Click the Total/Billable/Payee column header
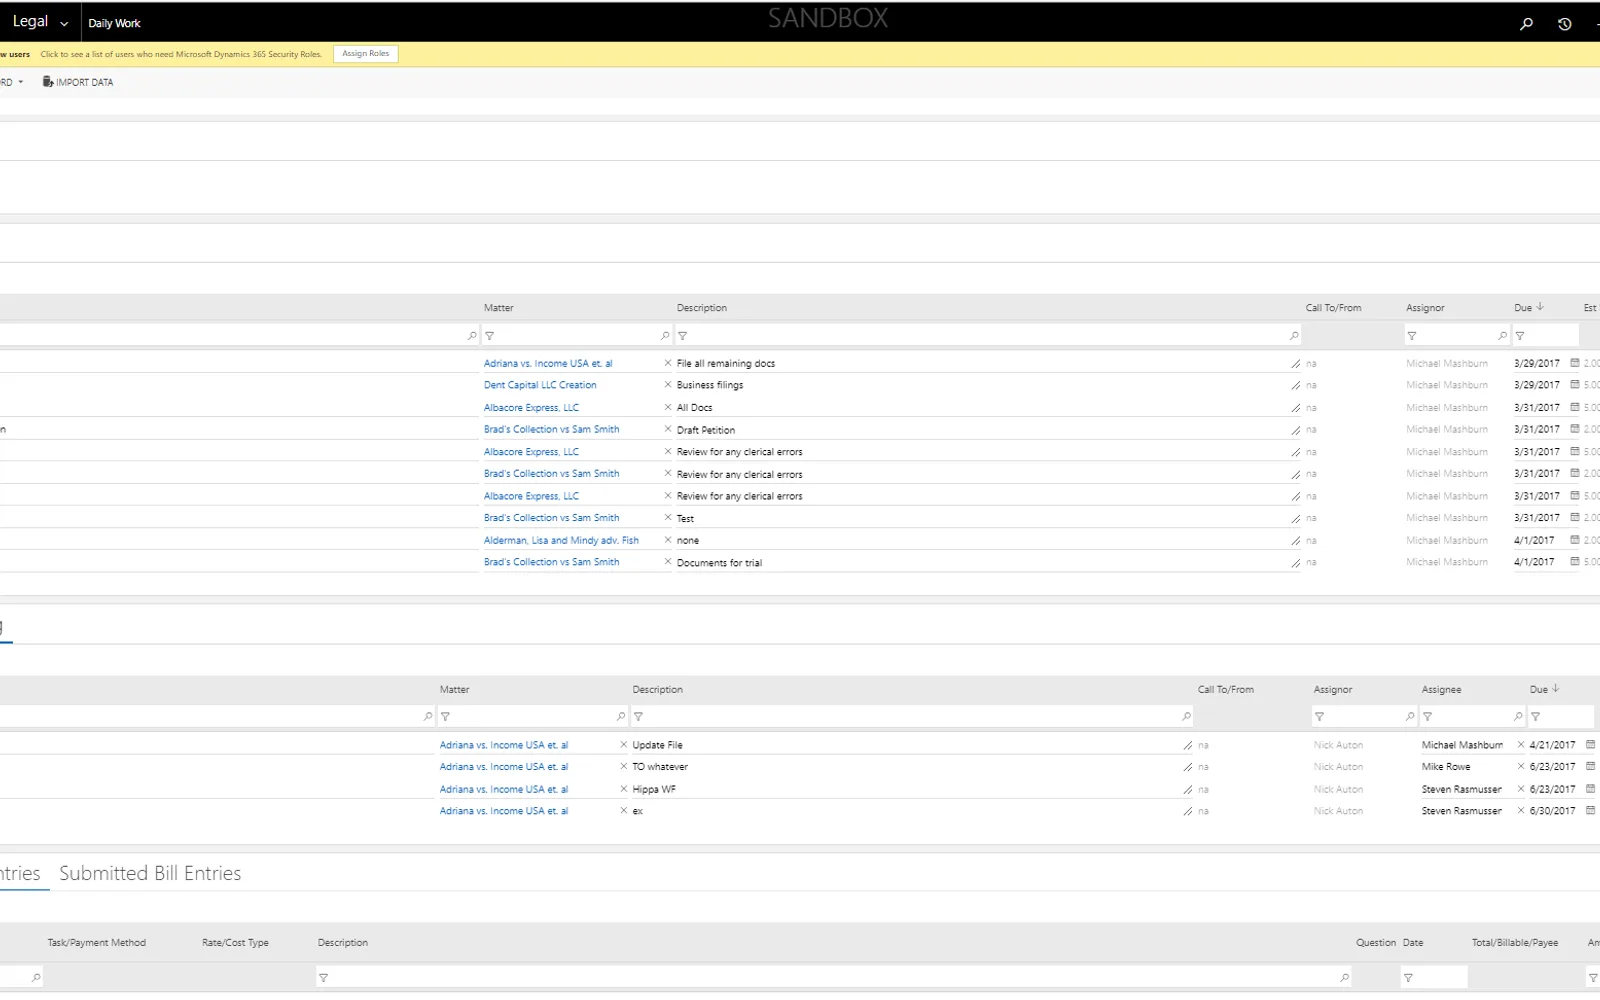This screenshot has width=1600, height=1000. 1515,943
